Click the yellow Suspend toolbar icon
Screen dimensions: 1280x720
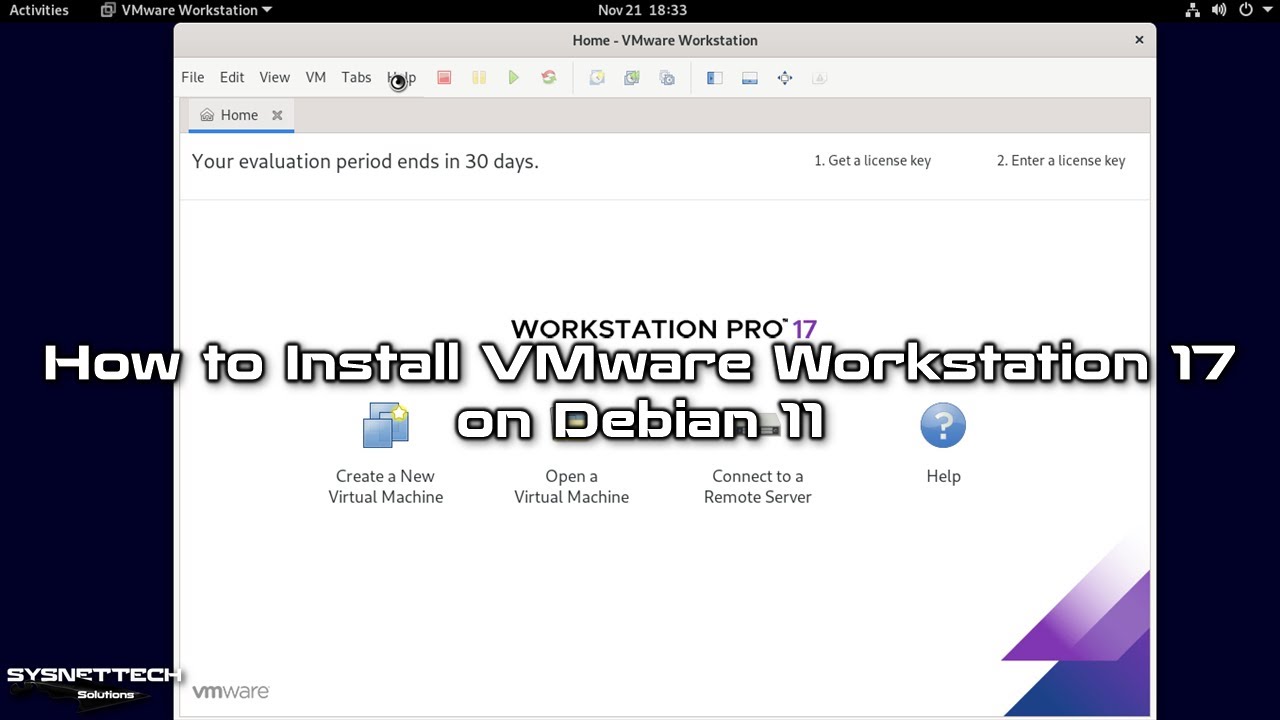tap(479, 78)
